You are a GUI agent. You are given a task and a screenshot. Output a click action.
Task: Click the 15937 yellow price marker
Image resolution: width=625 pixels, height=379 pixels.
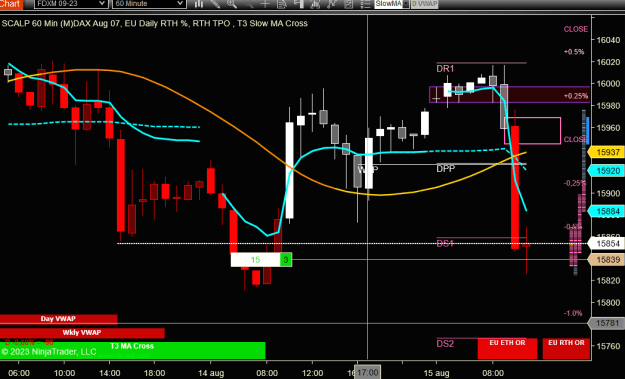point(607,152)
